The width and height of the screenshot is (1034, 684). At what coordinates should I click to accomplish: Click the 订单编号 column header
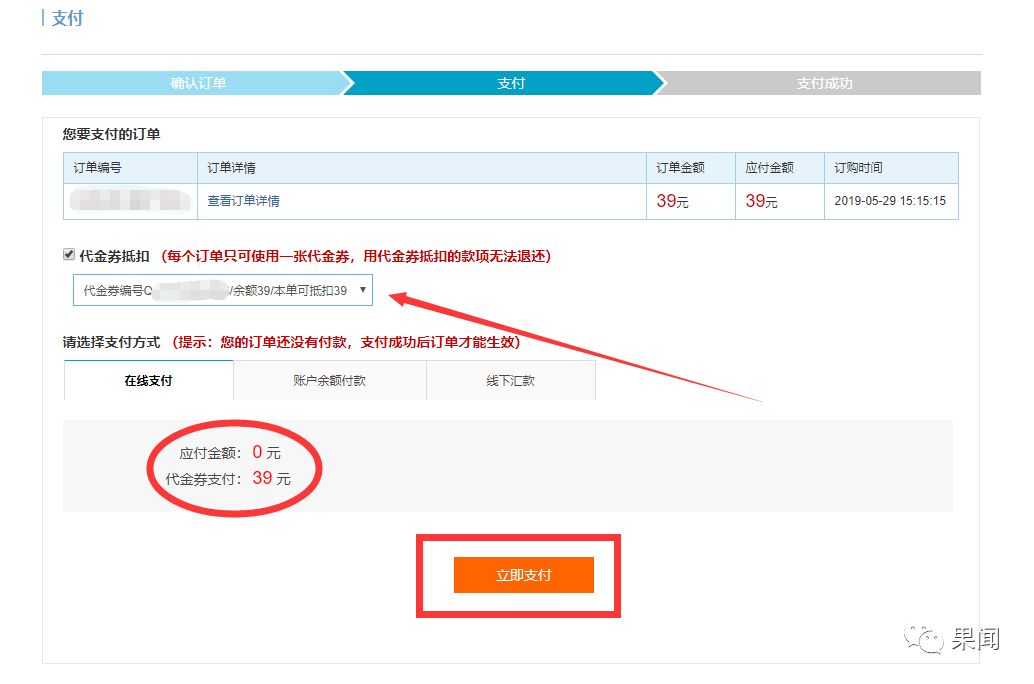[99, 167]
